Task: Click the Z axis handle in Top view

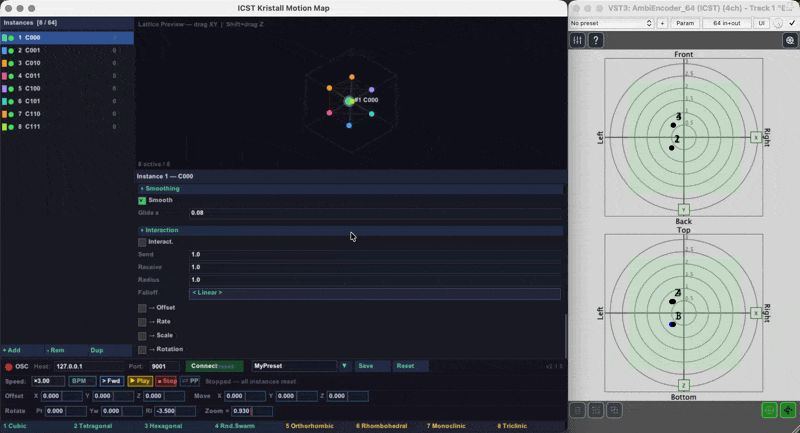Action: click(x=684, y=385)
